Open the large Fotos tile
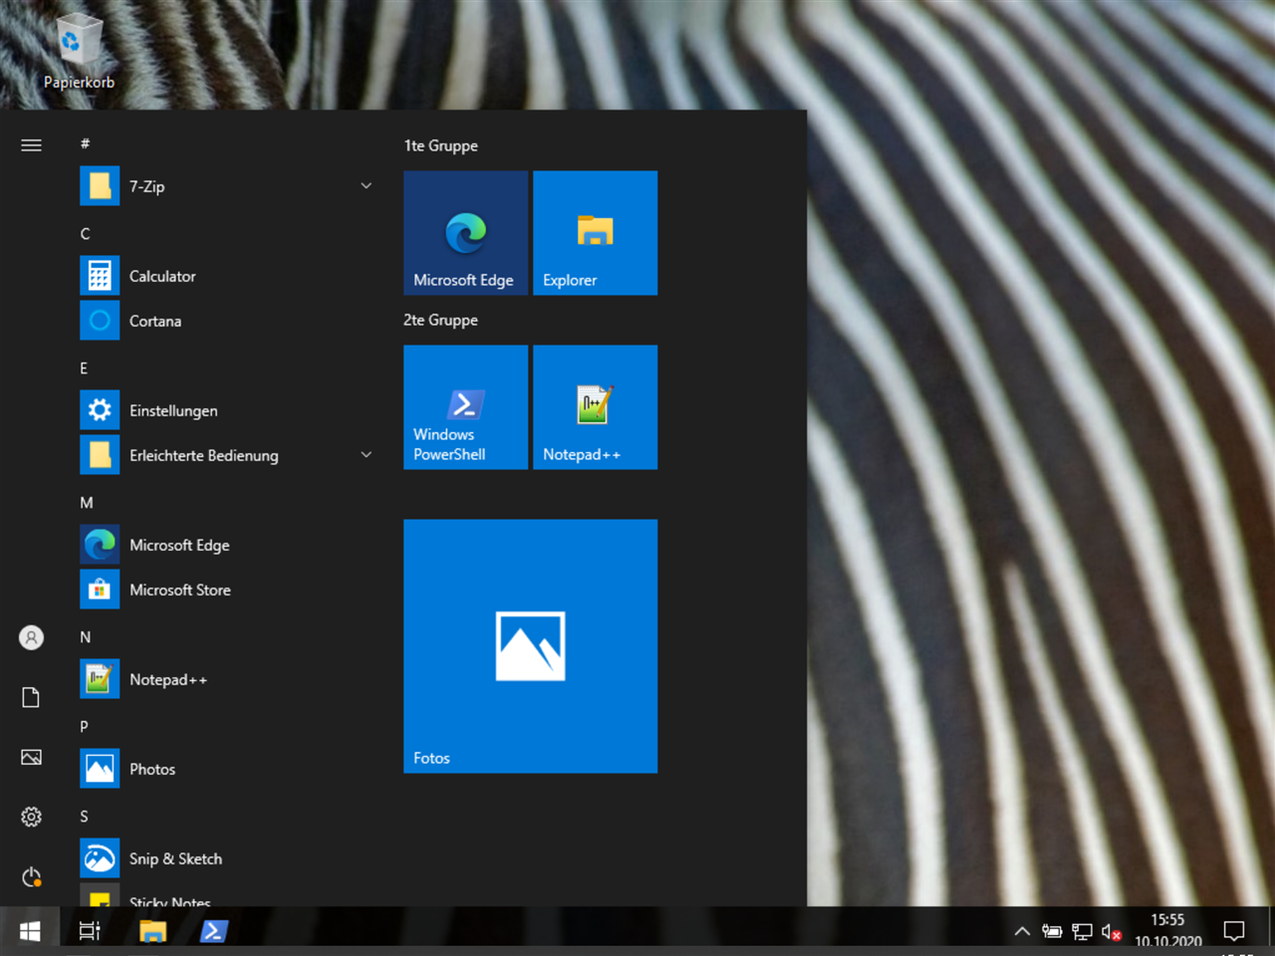 pos(530,646)
